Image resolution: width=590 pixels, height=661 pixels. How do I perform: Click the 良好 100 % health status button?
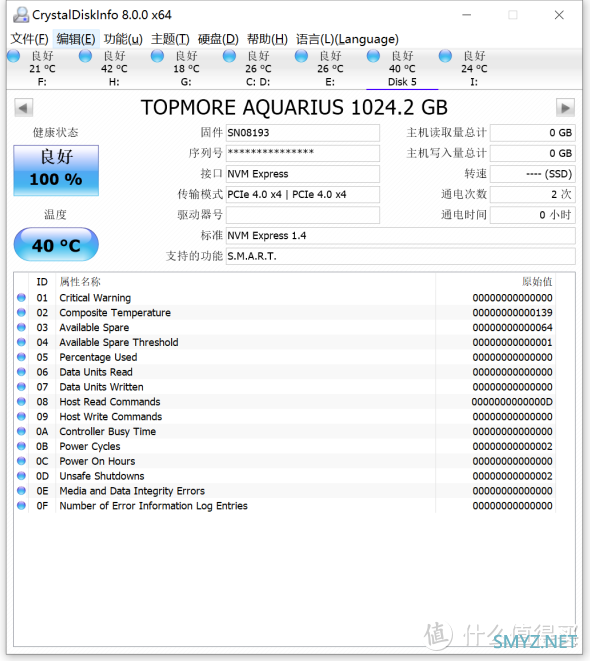pyautogui.click(x=56, y=170)
